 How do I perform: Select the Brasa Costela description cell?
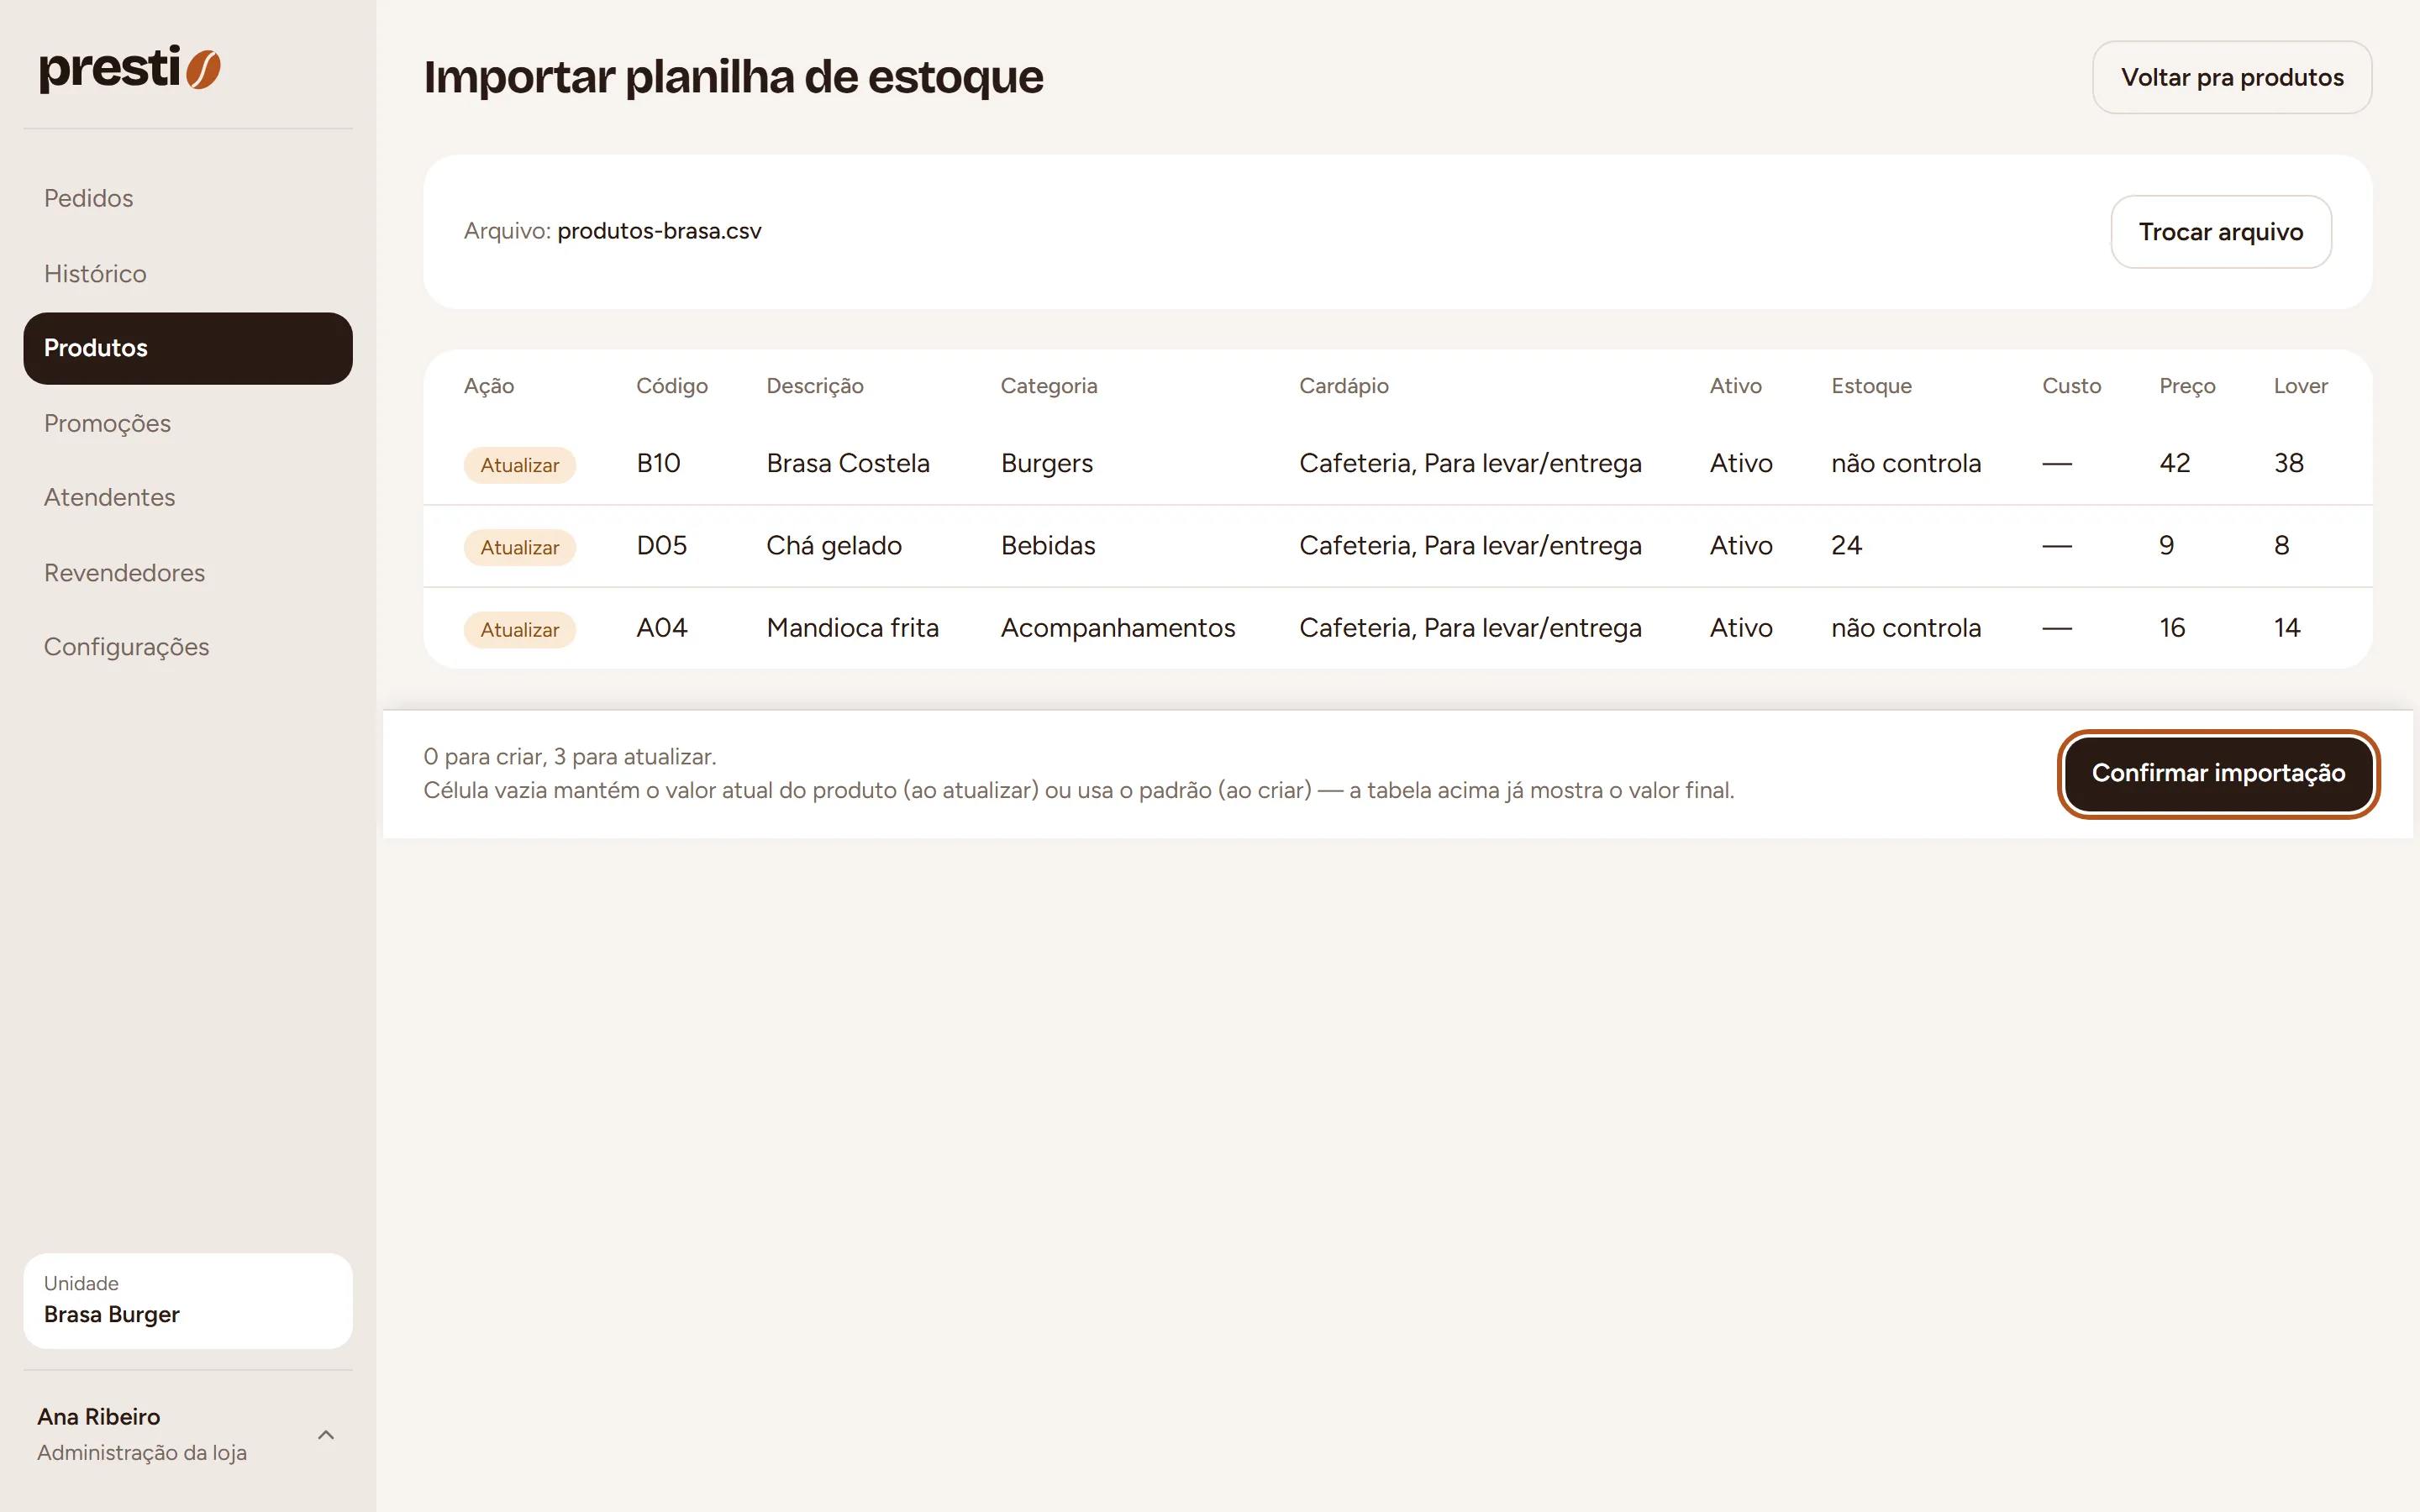tap(847, 463)
